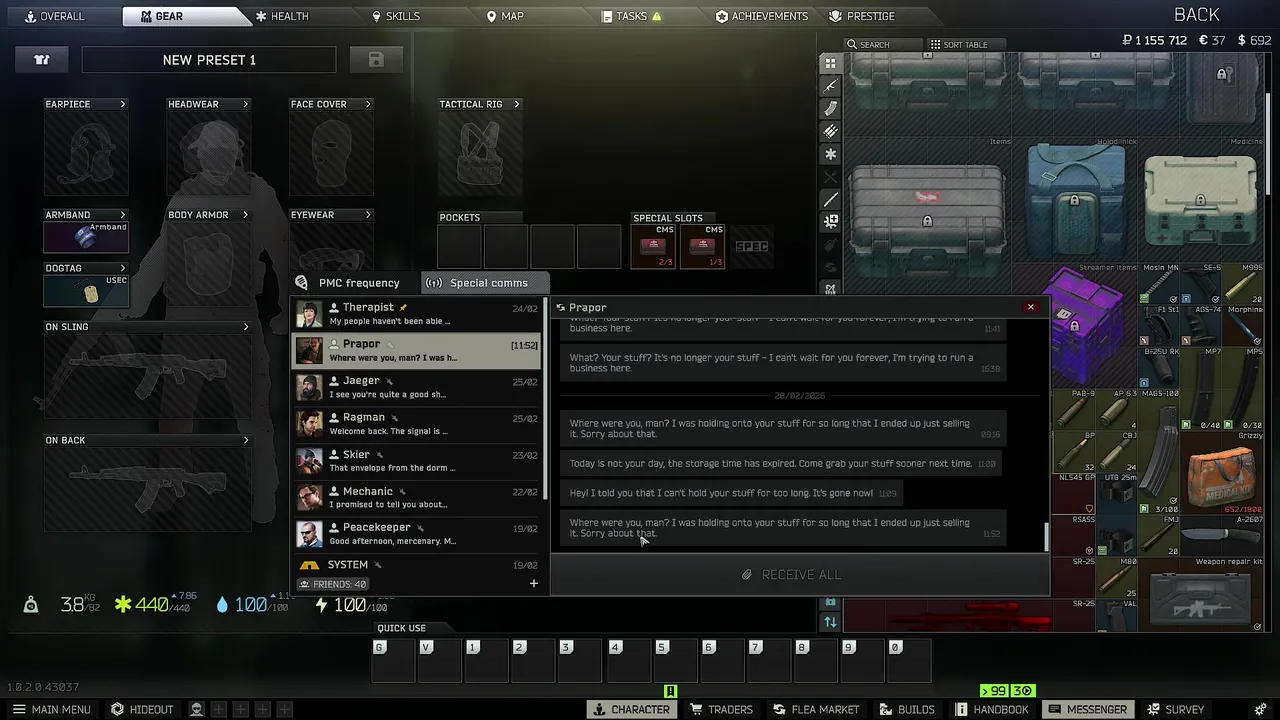Open the Skills tab
The height and width of the screenshot is (720, 1280).
(396, 16)
